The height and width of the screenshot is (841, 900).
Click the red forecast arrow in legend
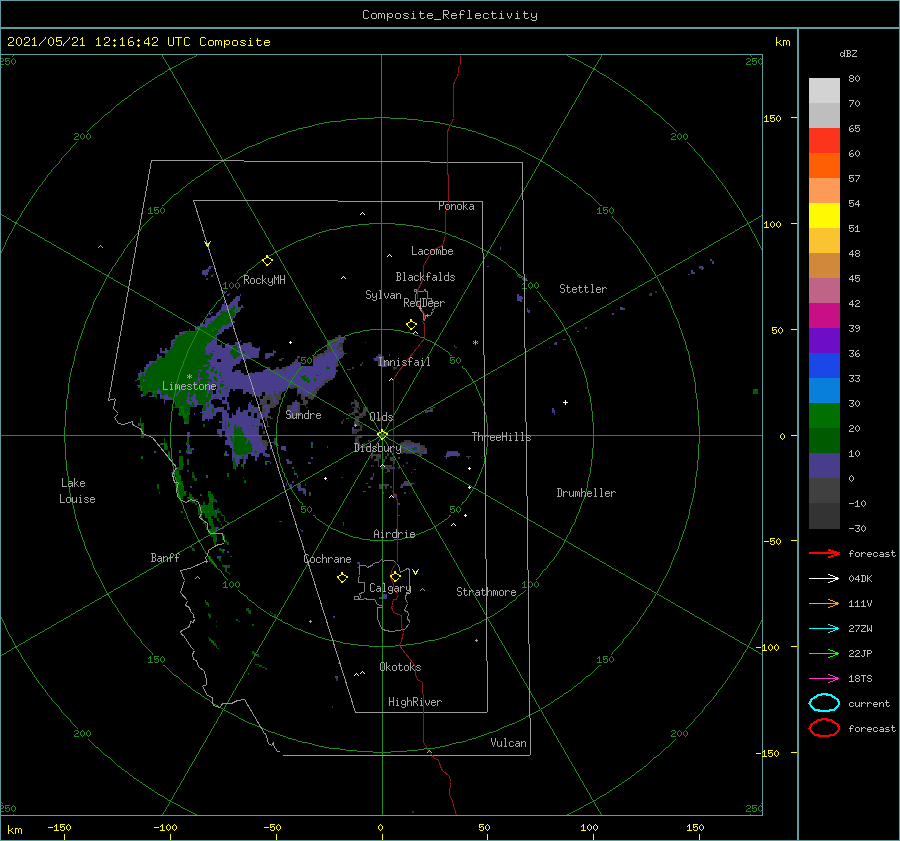[x=824, y=553]
